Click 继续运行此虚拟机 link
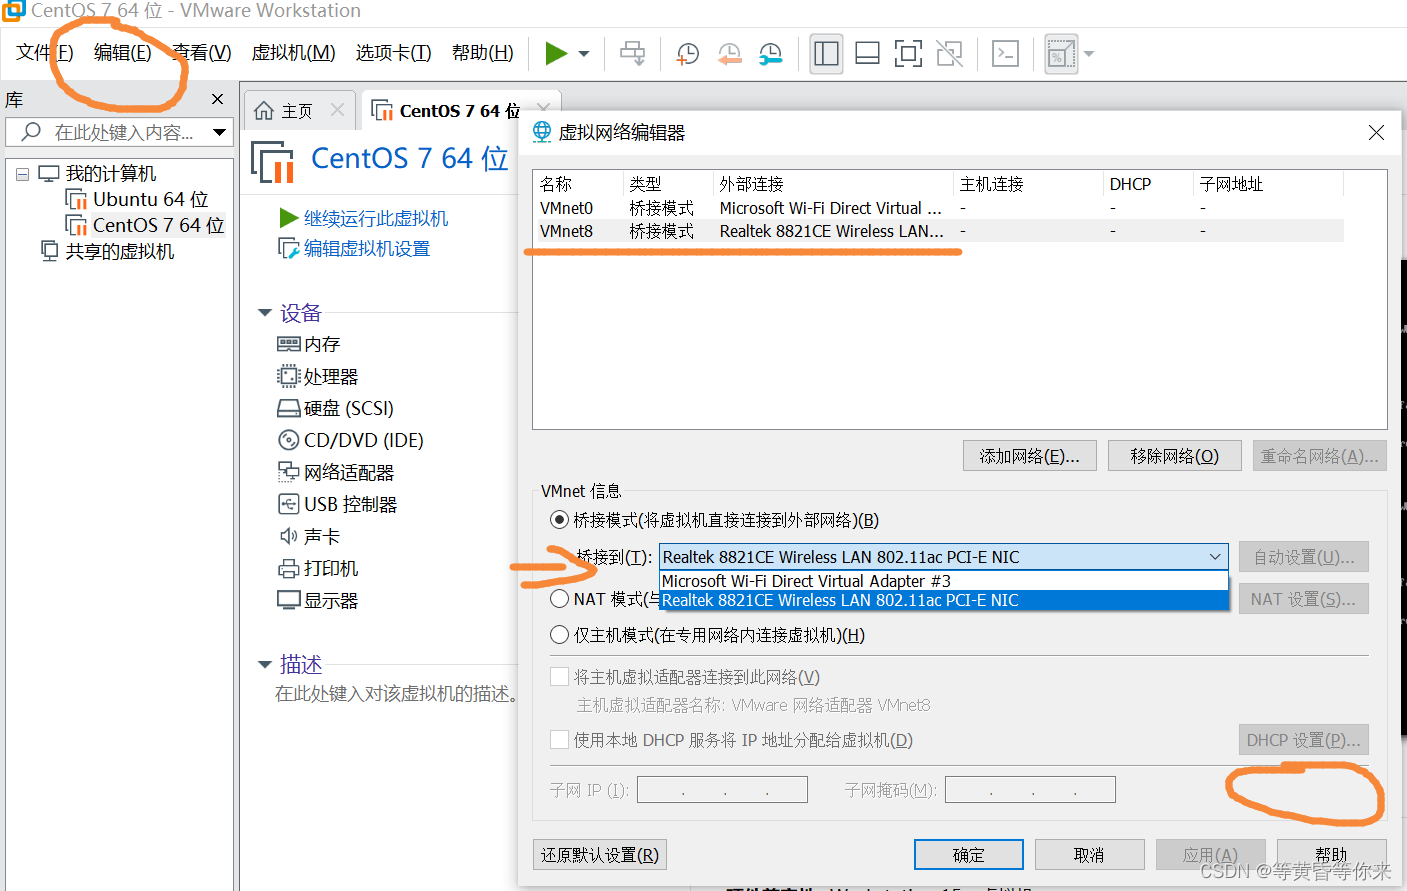The width and height of the screenshot is (1407, 891). tap(375, 218)
